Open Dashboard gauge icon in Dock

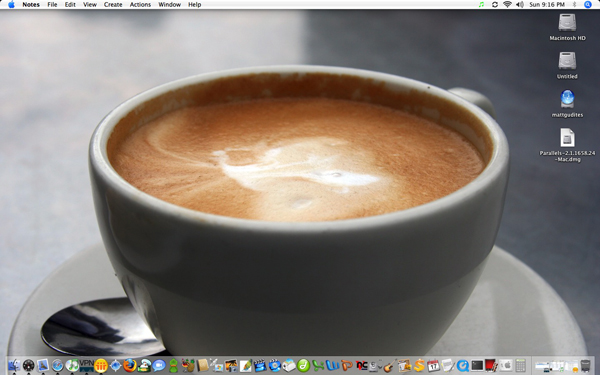tap(29, 365)
